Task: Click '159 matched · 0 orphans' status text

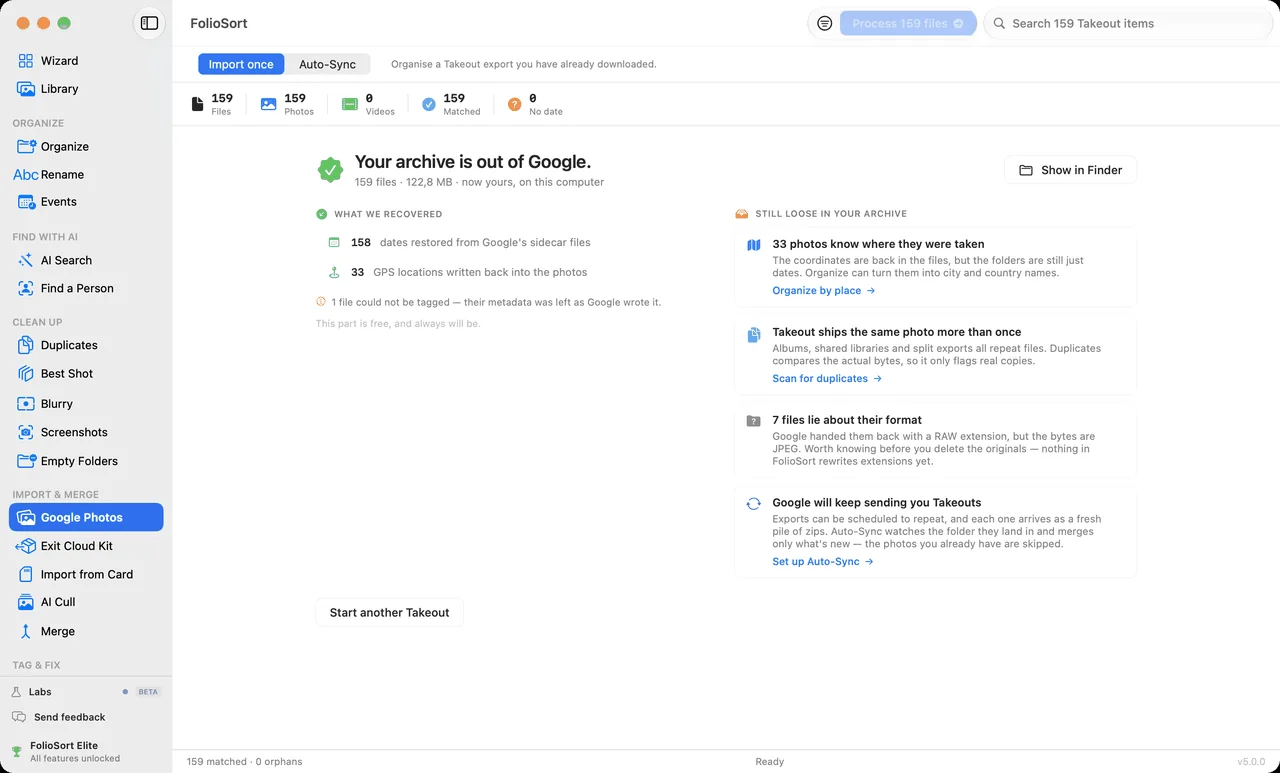Action: coord(244,762)
